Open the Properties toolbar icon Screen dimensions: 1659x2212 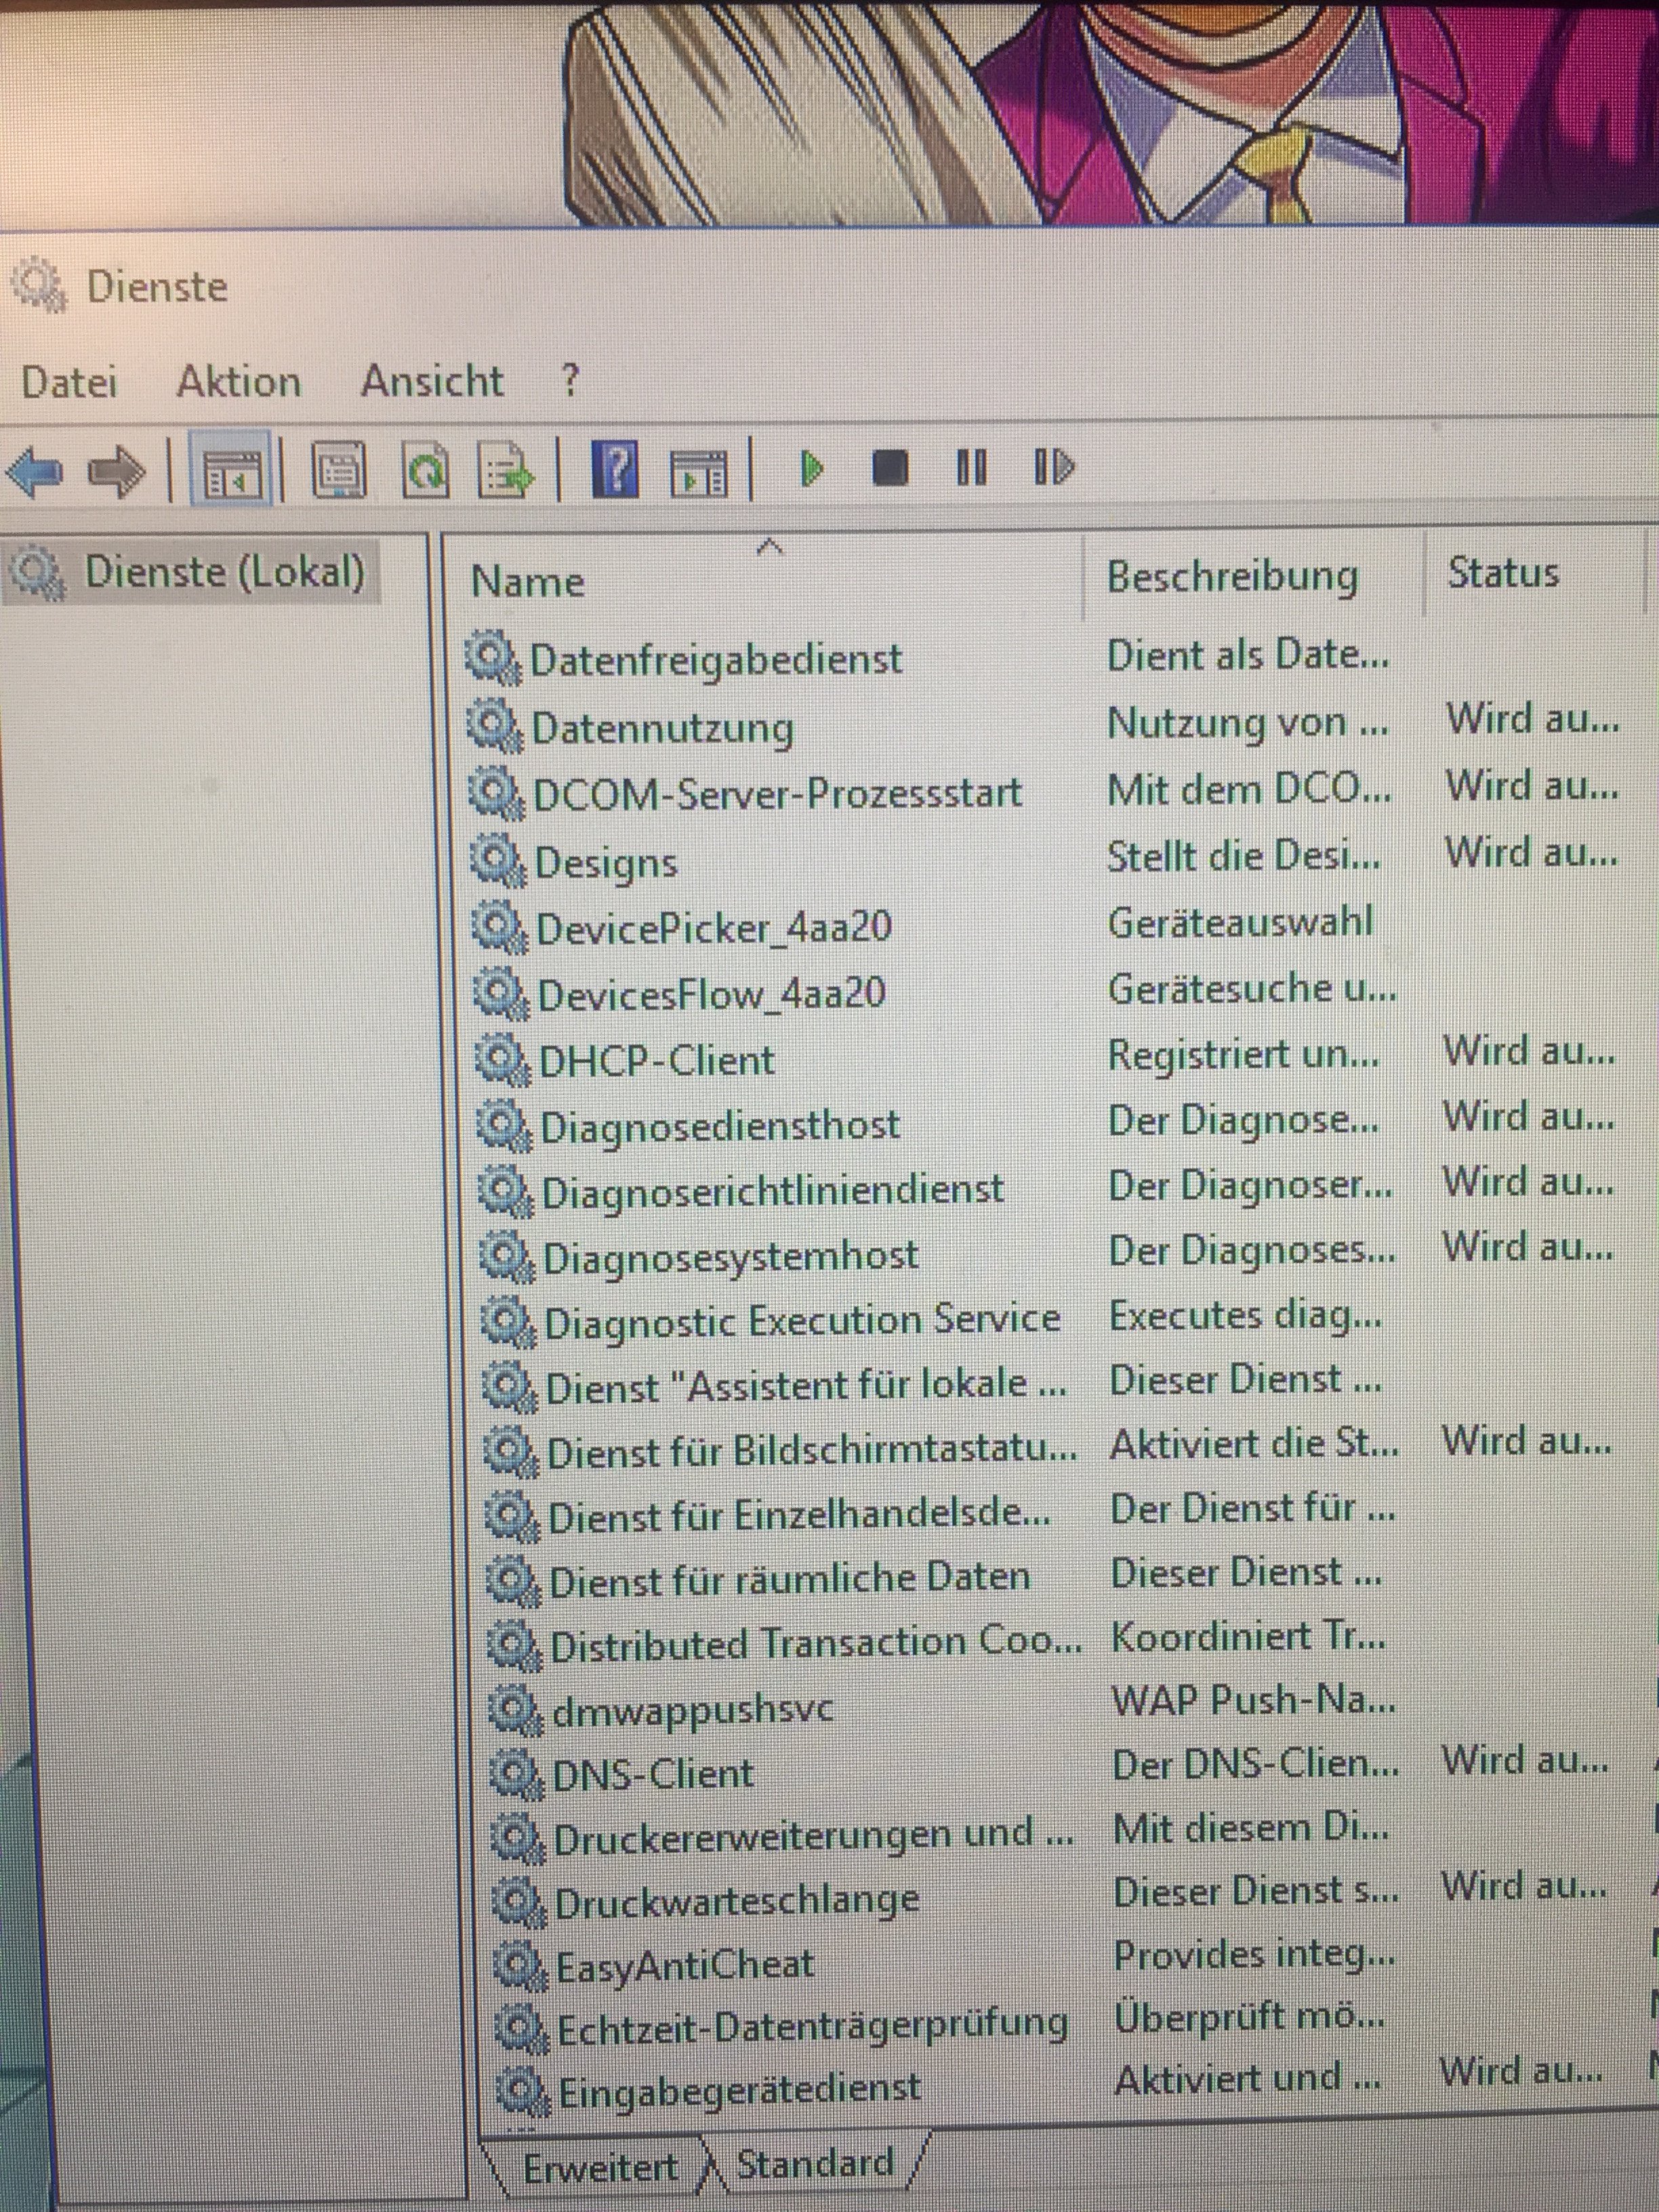[x=340, y=470]
